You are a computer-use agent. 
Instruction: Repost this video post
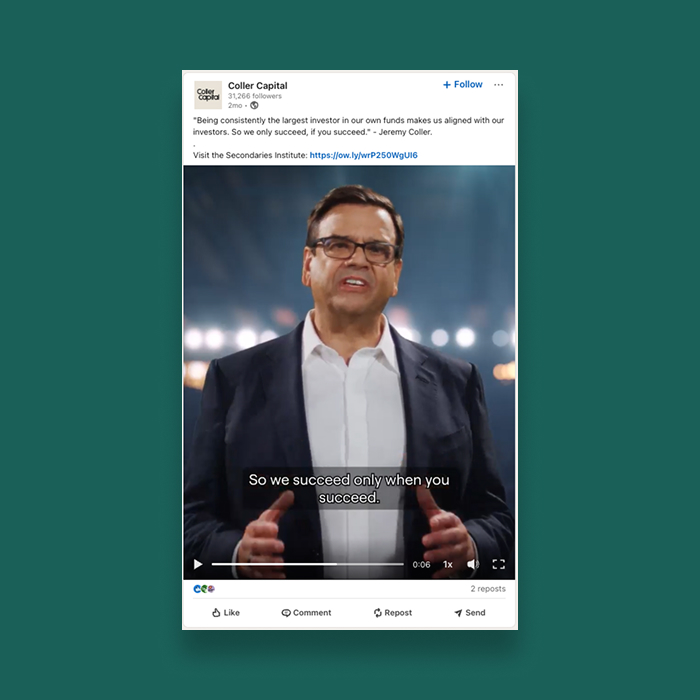(393, 612)
